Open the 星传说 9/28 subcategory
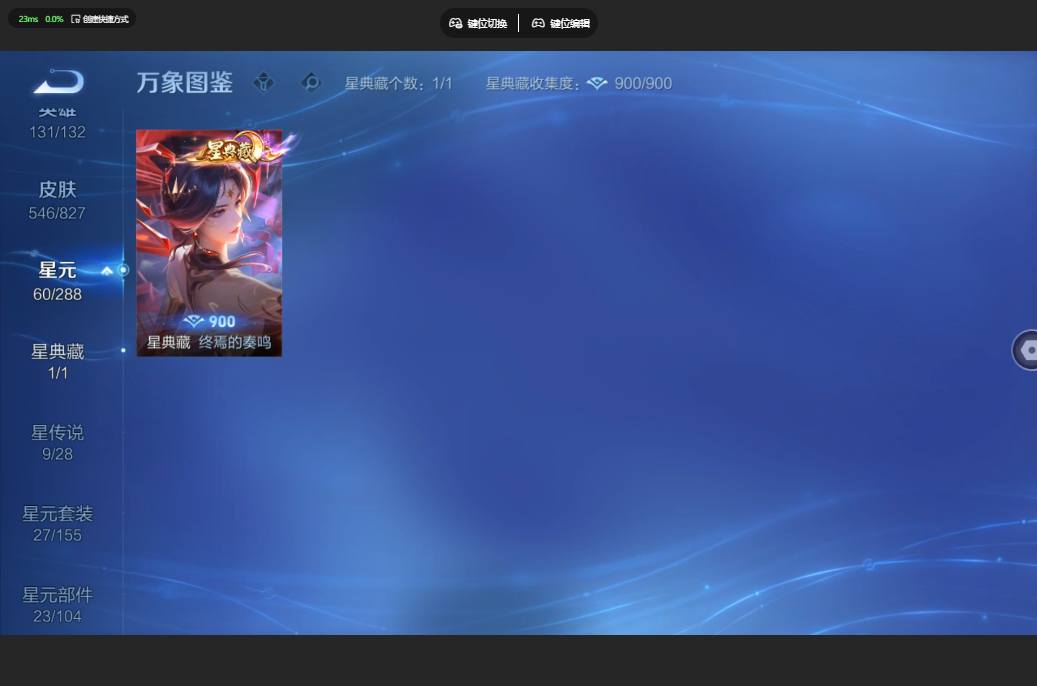The width and height of the screenshot is (1037, 686). [58, 443]
